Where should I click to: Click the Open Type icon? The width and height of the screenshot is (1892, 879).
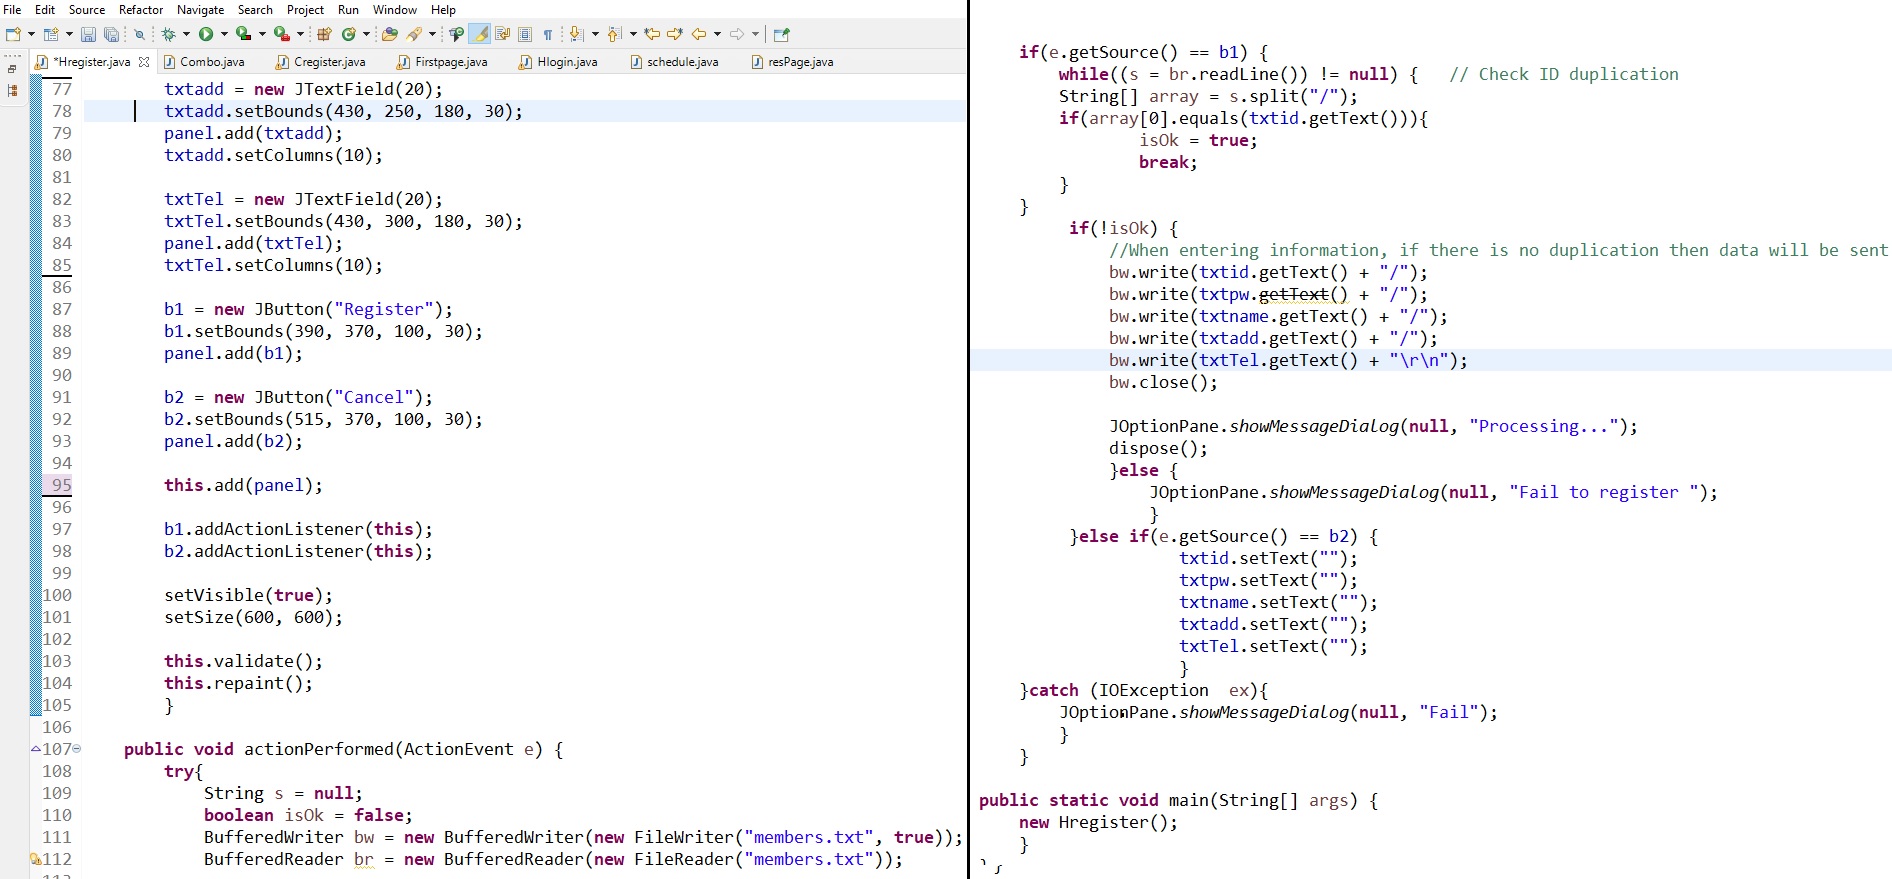(x=390, y=34)
